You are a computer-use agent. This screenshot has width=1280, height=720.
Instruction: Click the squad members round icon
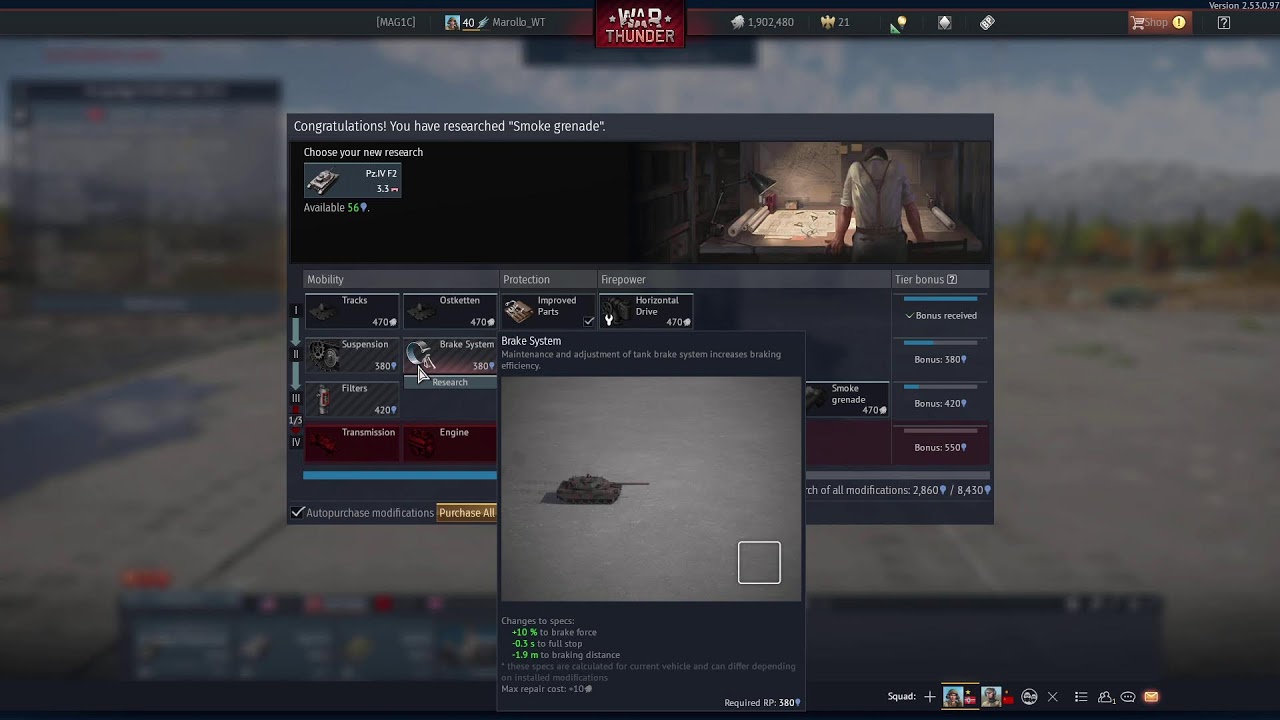coord(1029,697)
